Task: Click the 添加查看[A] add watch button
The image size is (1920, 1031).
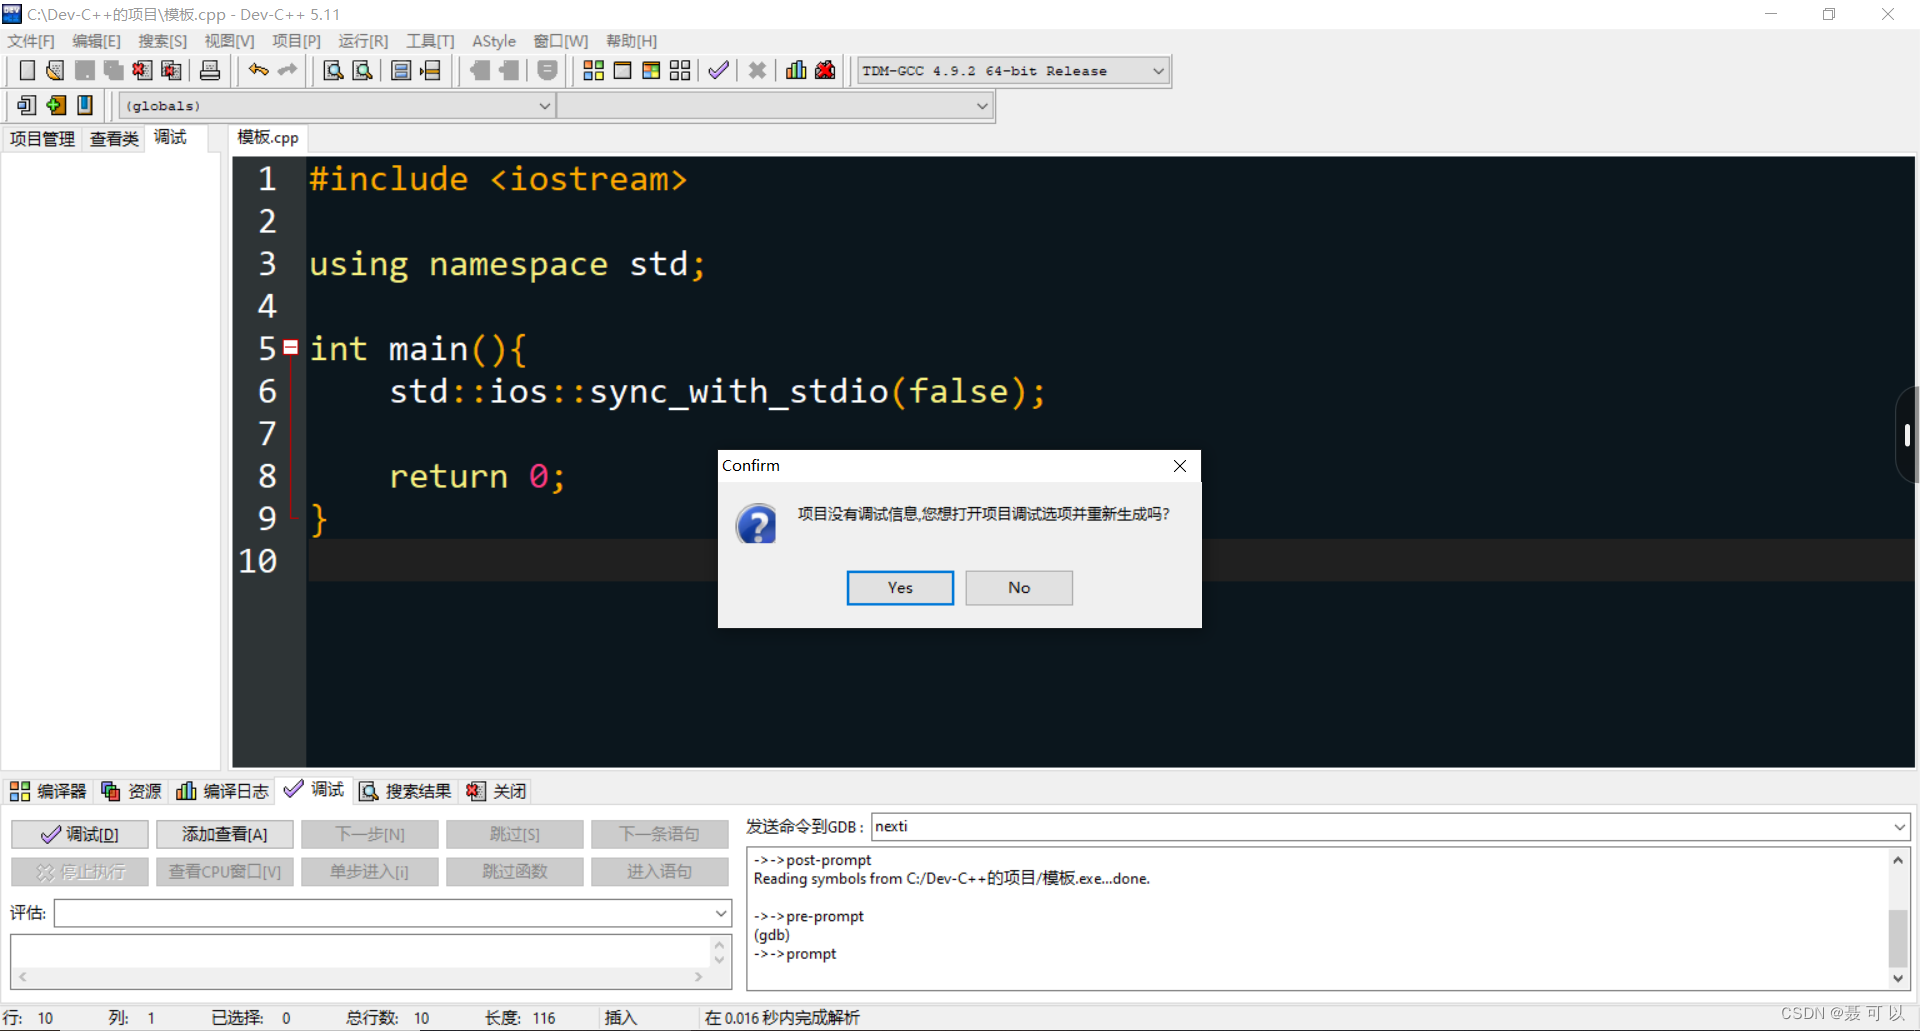Action: [x=224, y=834]
